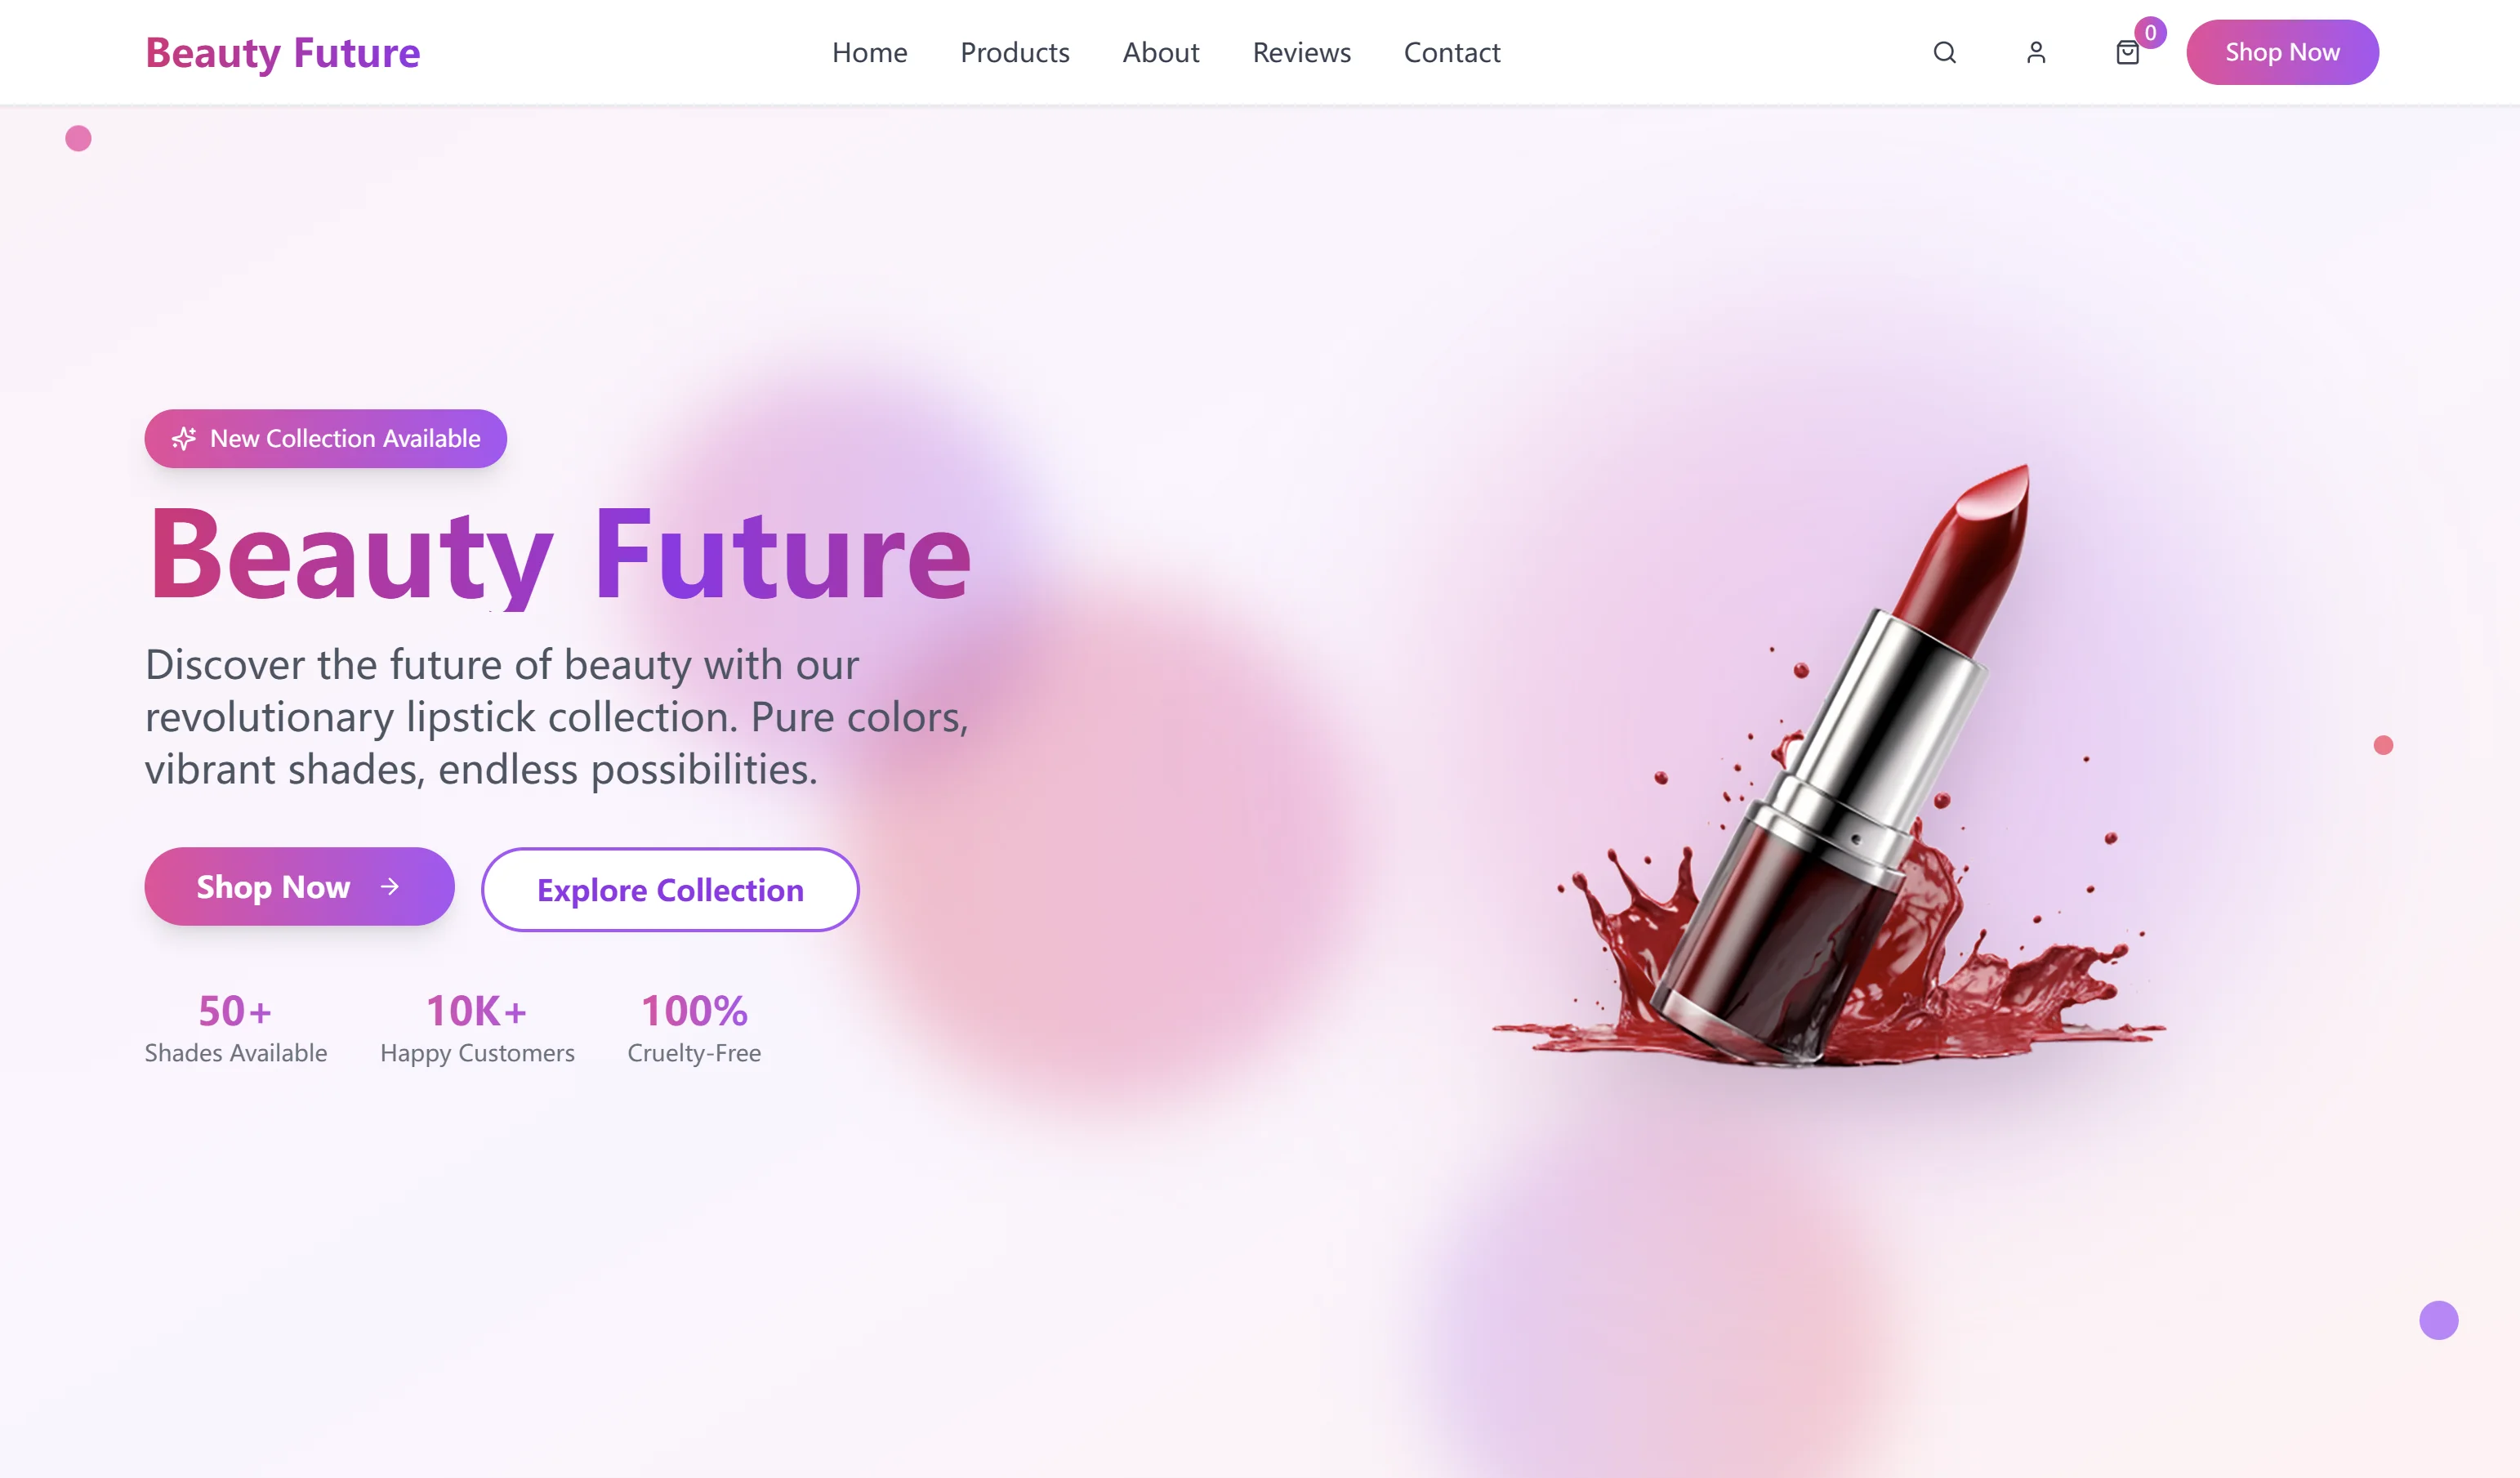Image resolution: width=2520 pixels, height=1478 pixels.
Task: Open the user account icon
Action: 2036,52
